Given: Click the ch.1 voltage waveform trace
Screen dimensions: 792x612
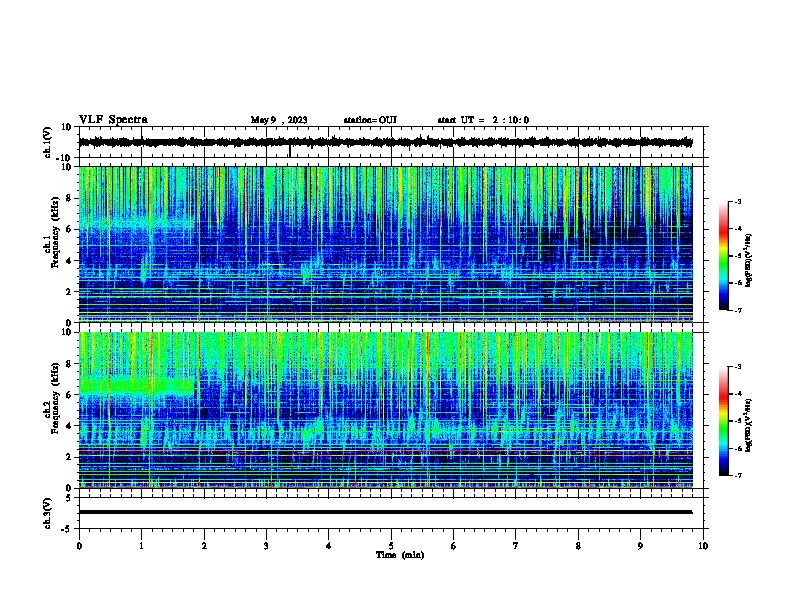Looking at the screenshot, I should pyautogui.click(x=385, y=142).
